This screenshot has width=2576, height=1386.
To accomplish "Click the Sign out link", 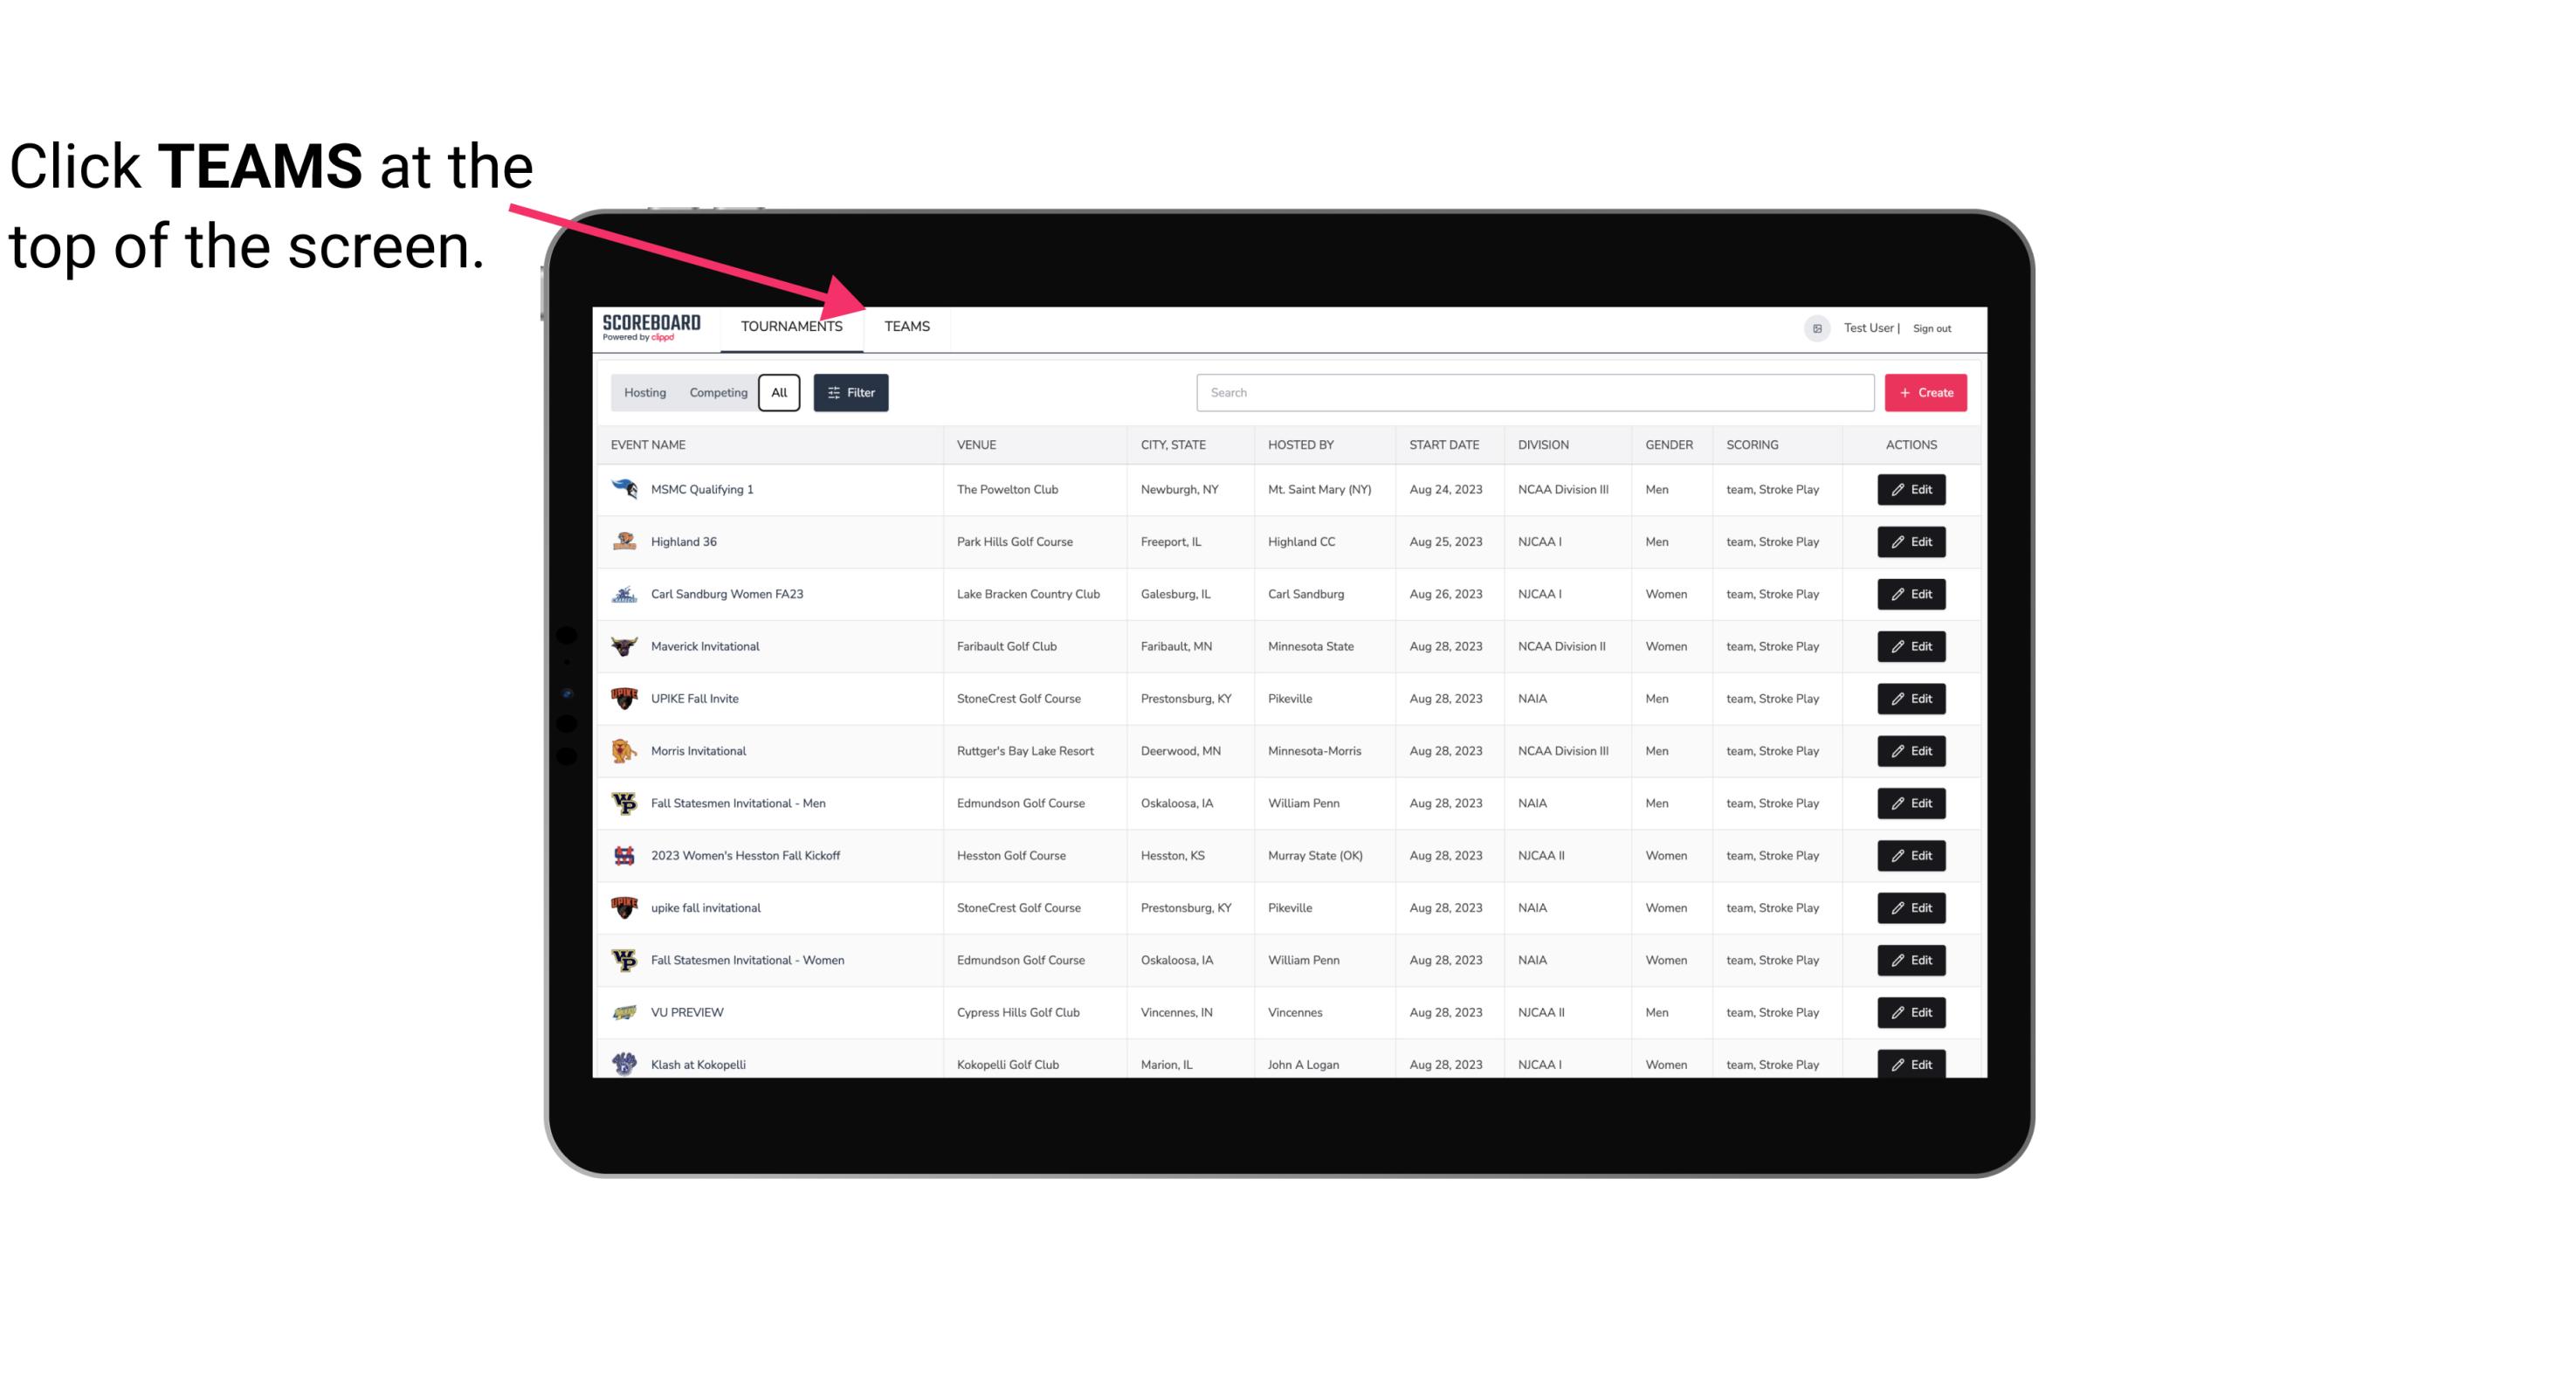I will tap(1930, 328).
